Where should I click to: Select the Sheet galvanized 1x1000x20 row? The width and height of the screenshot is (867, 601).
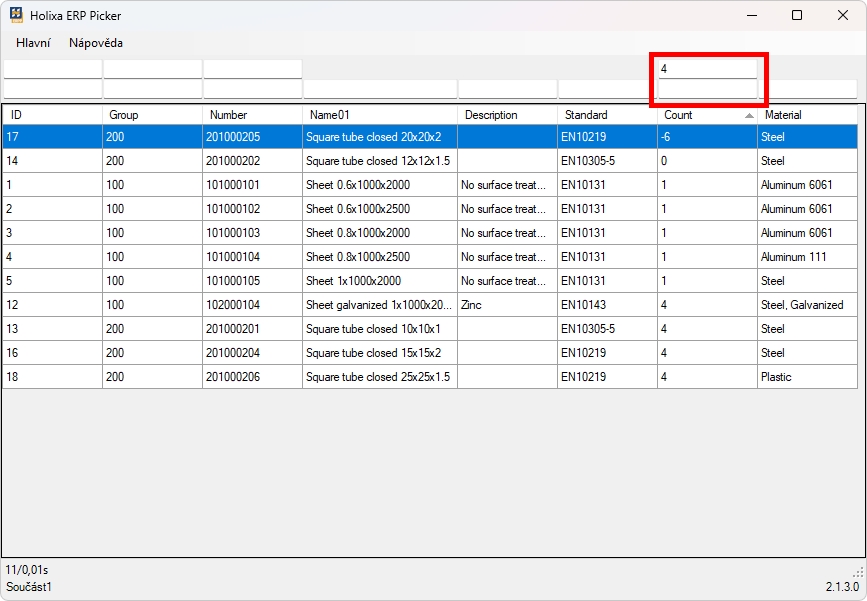click(x=379, y=305)
